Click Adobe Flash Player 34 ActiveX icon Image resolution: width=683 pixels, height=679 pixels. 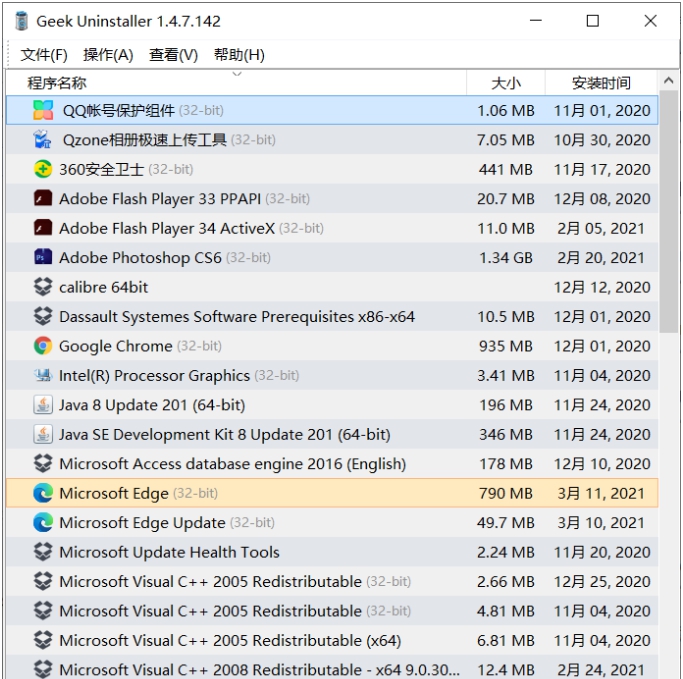tap(43, 228)
